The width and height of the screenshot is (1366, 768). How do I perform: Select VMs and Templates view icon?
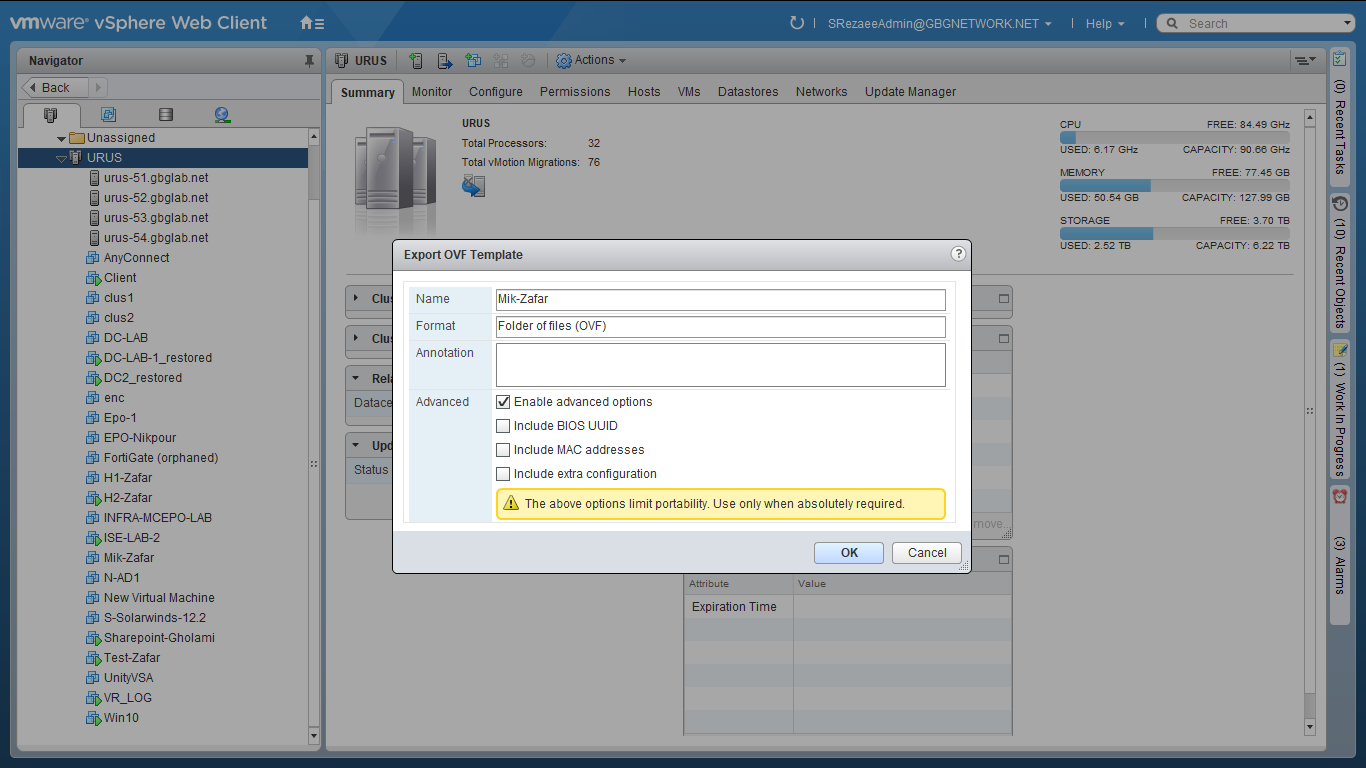coord(109,115)
